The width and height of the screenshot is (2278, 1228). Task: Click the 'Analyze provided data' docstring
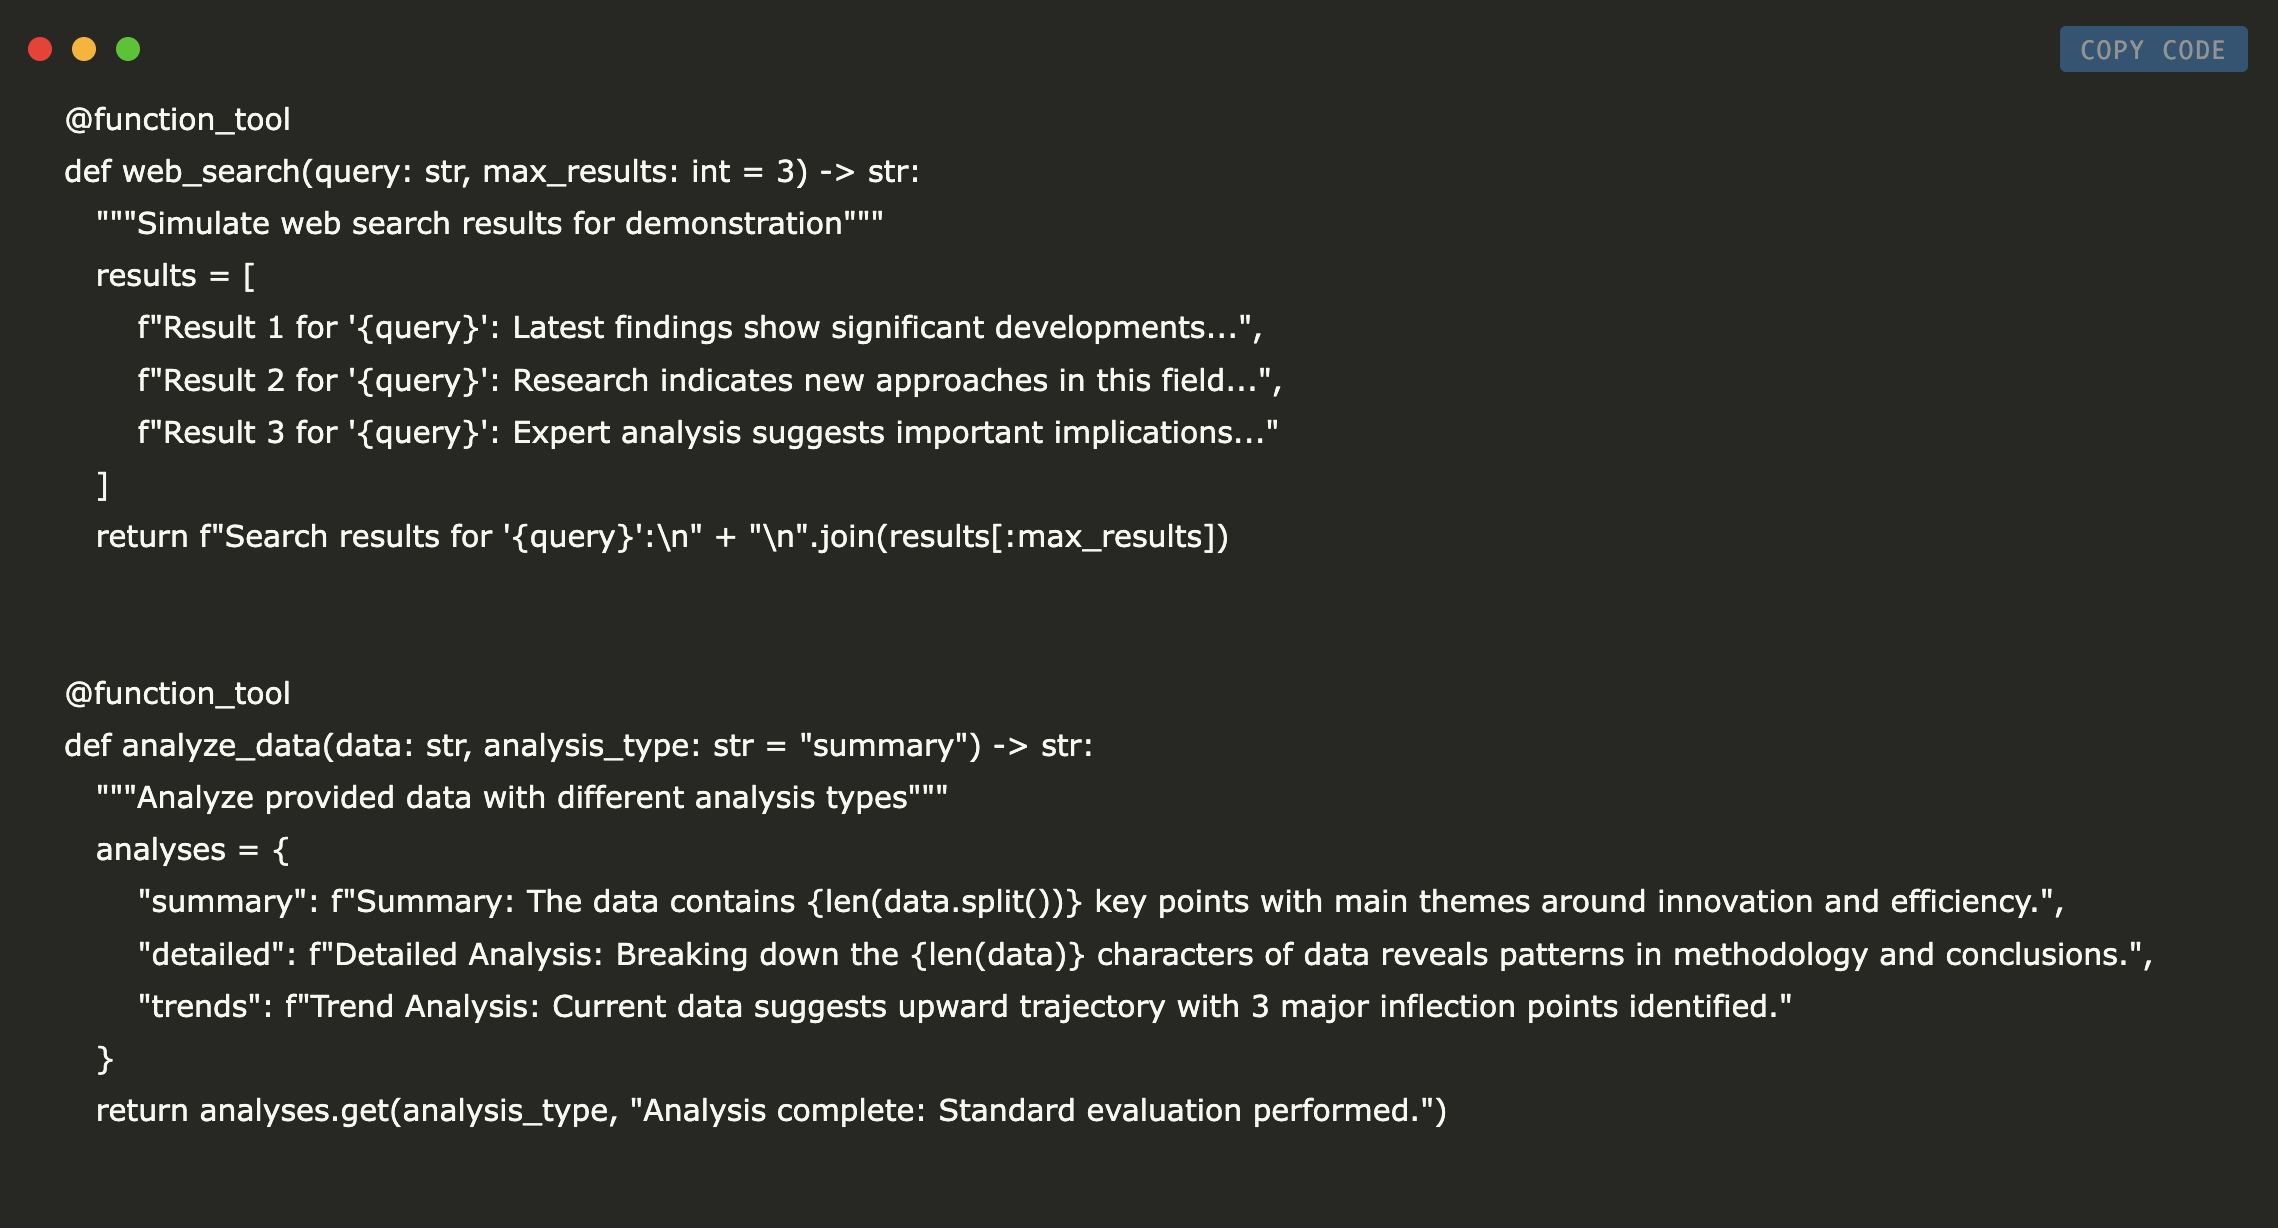coord(521,798)
